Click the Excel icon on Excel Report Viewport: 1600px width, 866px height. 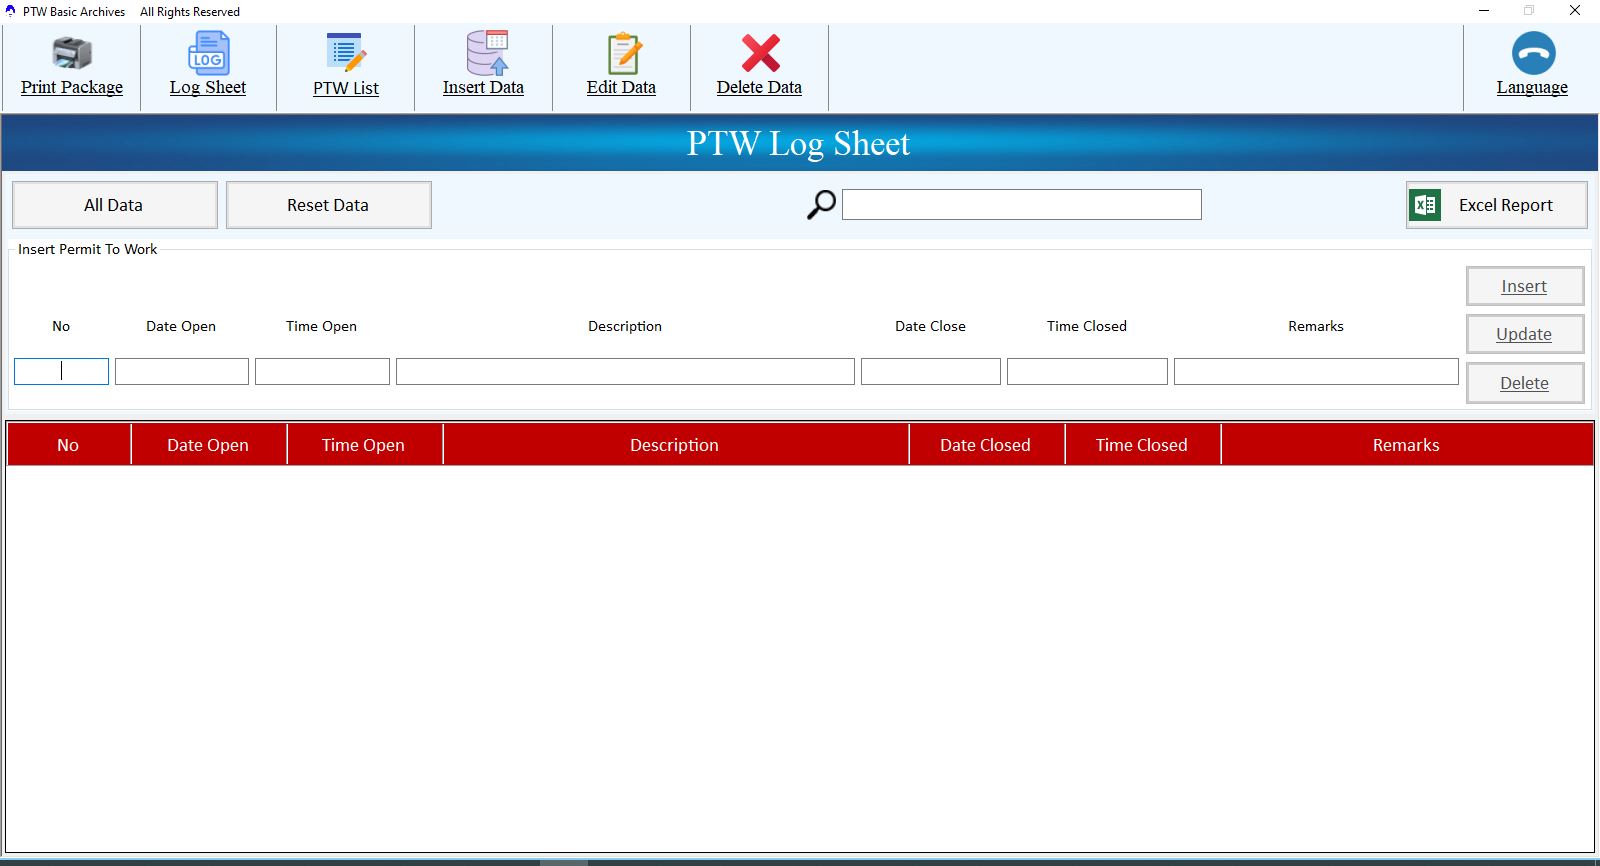click(x=1425, y=205)
